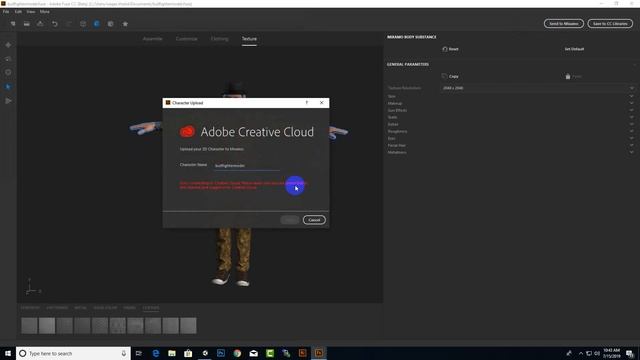The width and height of the screenshot is (640, 360).
Task: Click the star icon in the top toolbar
Action: coord(125,24)
